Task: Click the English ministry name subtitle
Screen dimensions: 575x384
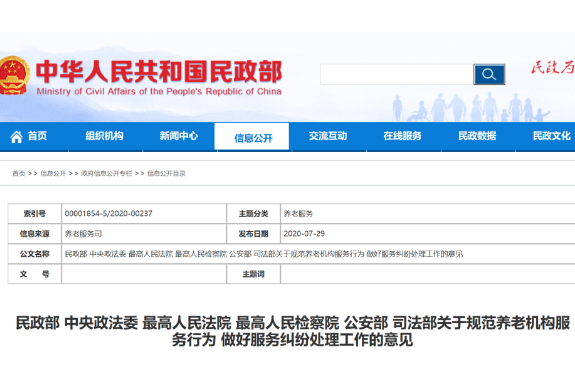Action: [159, 91]
